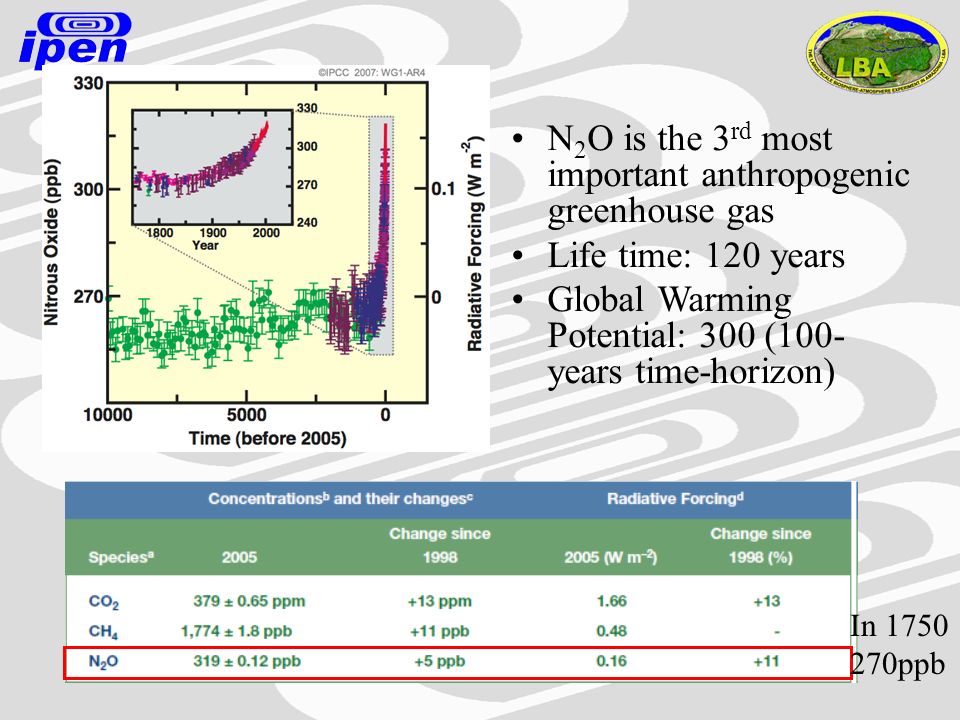
Task: Click the '319 ± 0.12 ppb' cell
Action: tap(247, 661)
